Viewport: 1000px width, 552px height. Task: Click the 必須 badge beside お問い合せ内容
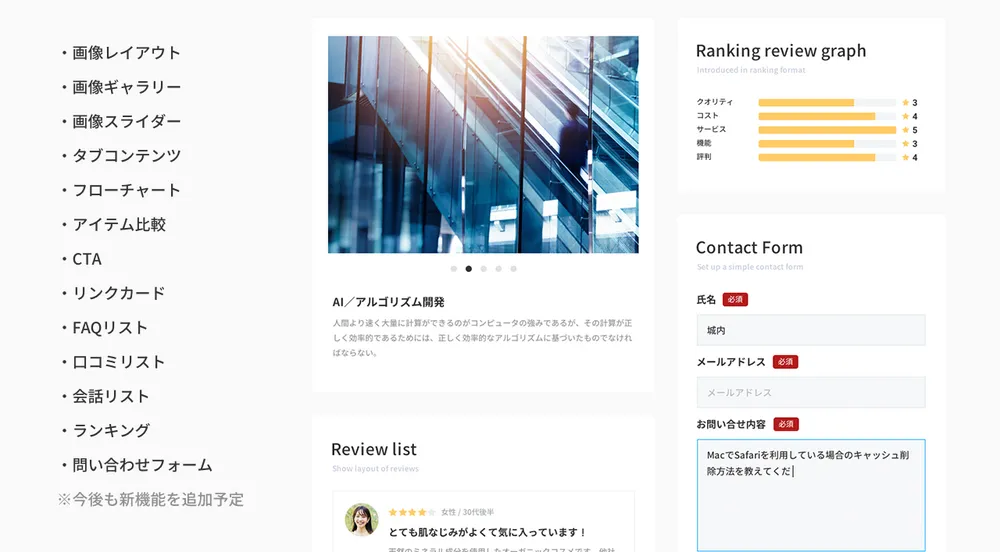pyautogui.click(x=786, y=425)
